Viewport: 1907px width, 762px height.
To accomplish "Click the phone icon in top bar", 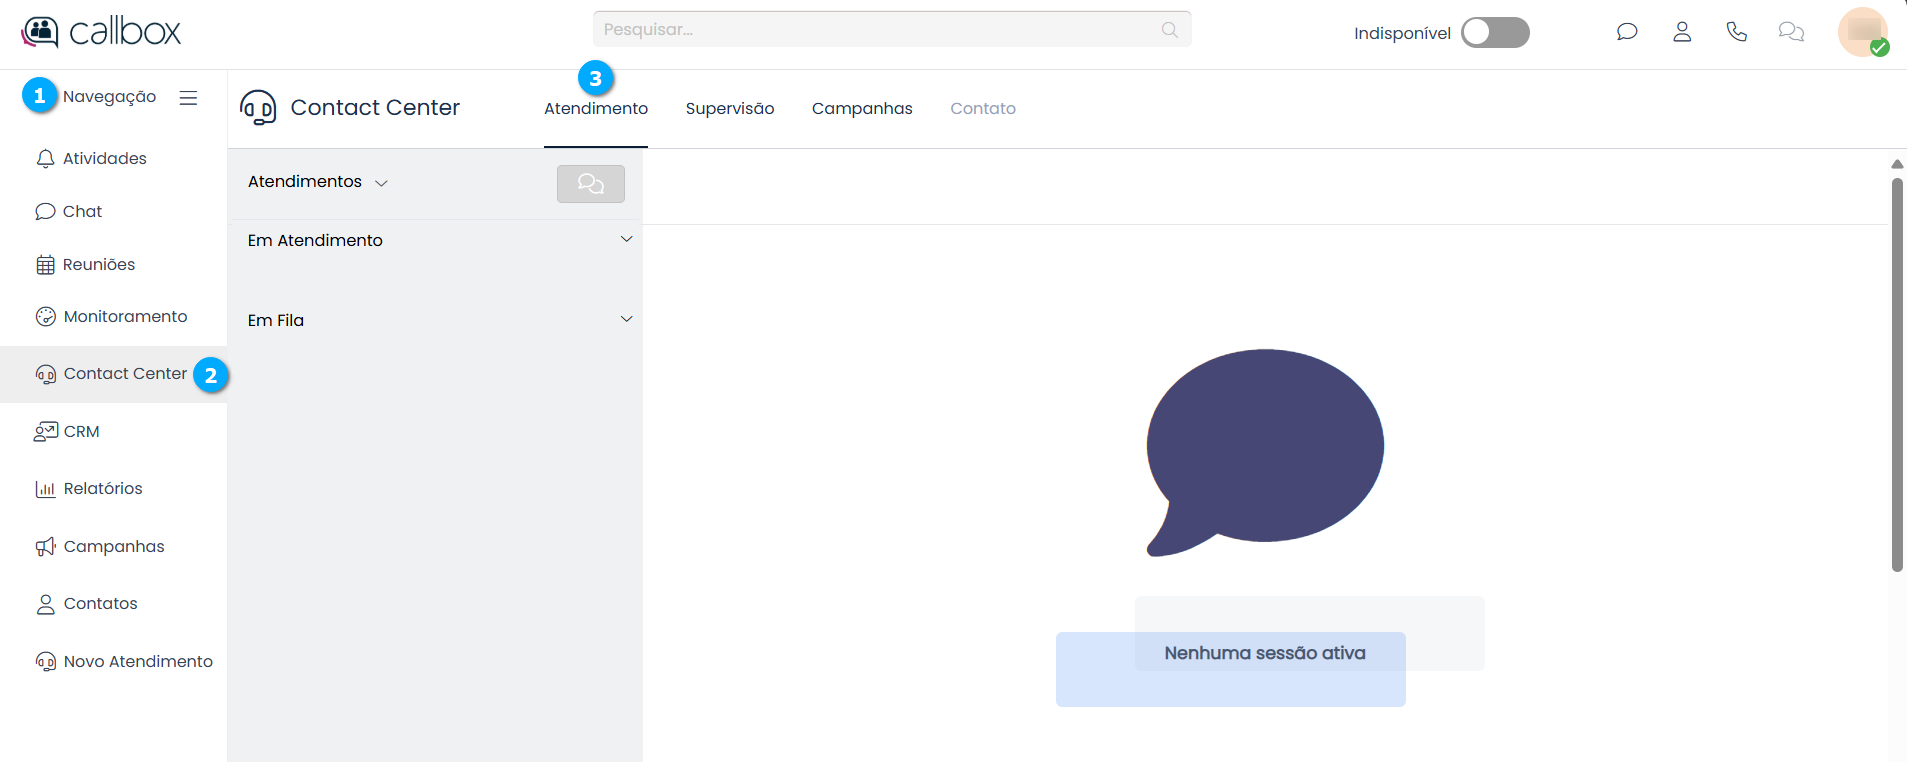I will tap(1737, 32).
